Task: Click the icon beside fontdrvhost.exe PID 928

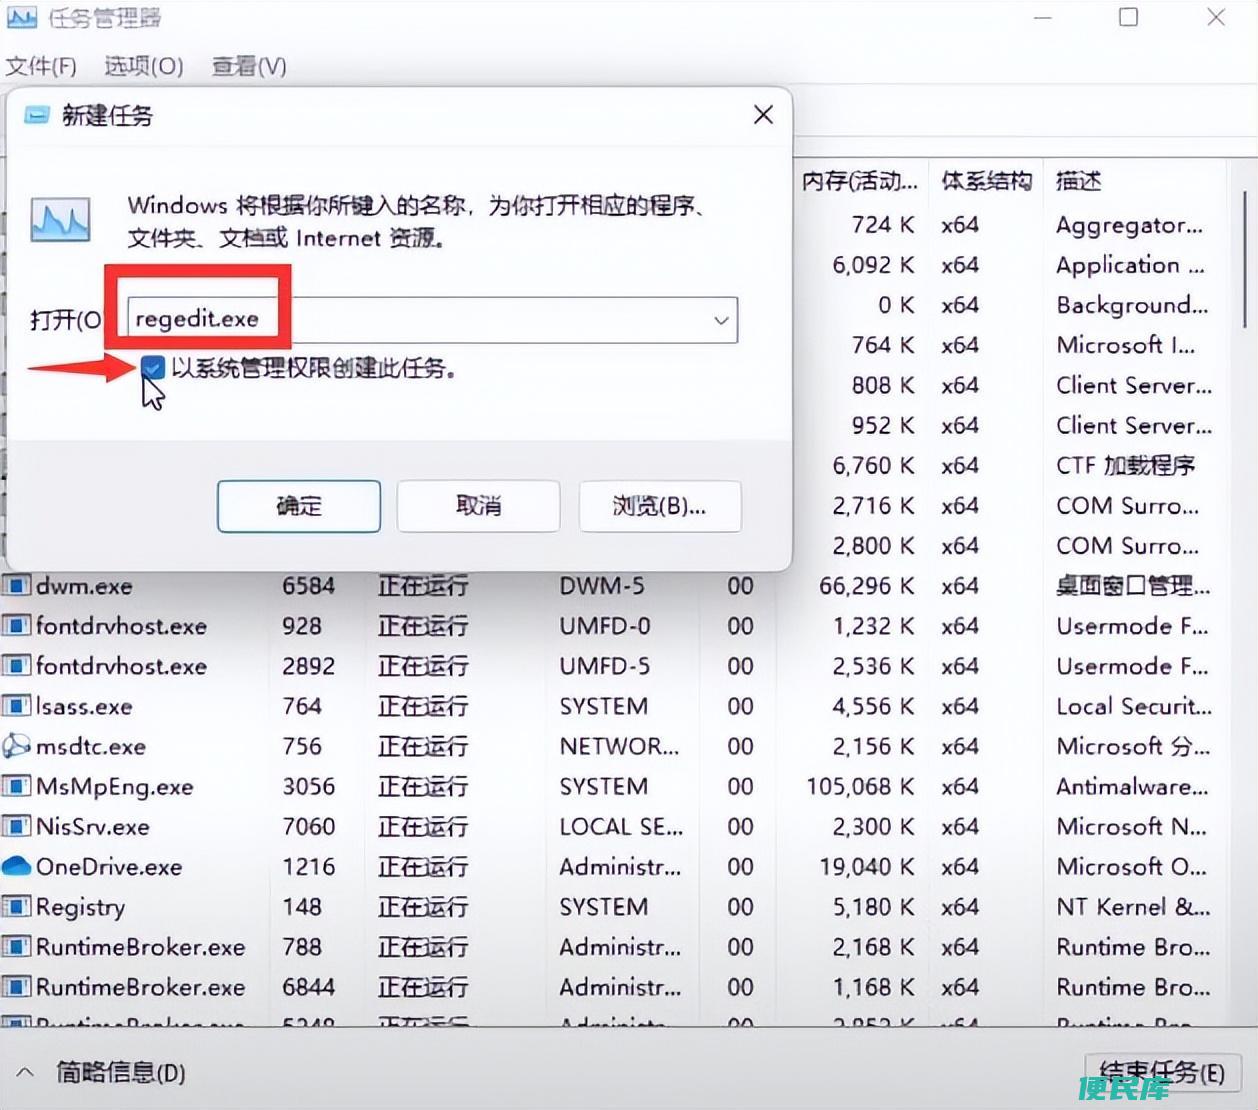Action: coord(16,626)
